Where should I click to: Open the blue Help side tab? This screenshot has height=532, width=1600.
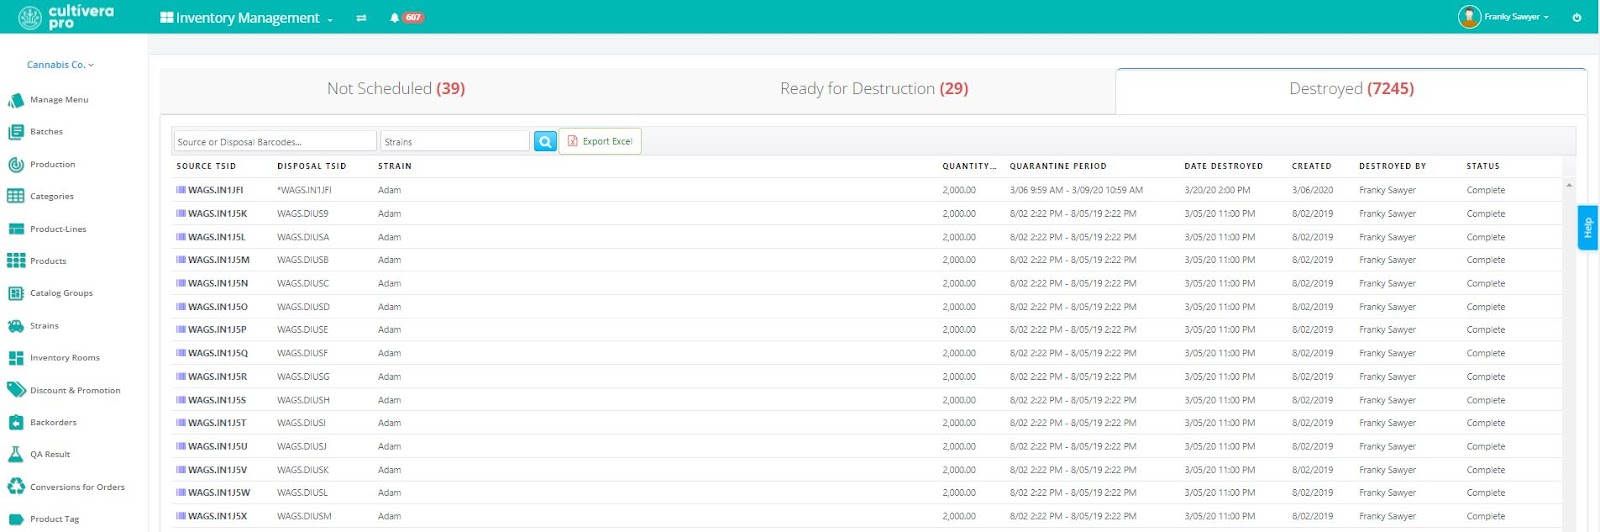[x=1587, y=228]
